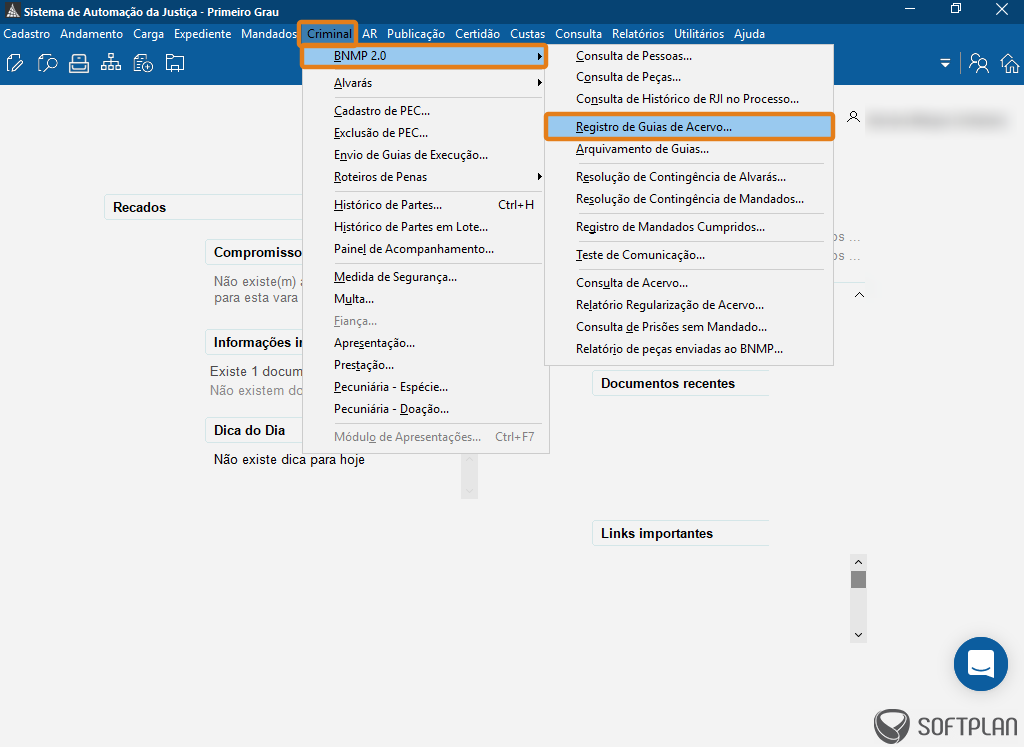Choose the Multa menu entry
The width and height of the screenshot is (1024, 747).
point(424,299)
